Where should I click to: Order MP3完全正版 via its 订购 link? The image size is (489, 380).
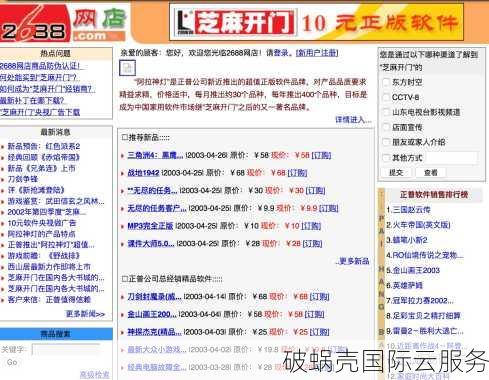311,226
